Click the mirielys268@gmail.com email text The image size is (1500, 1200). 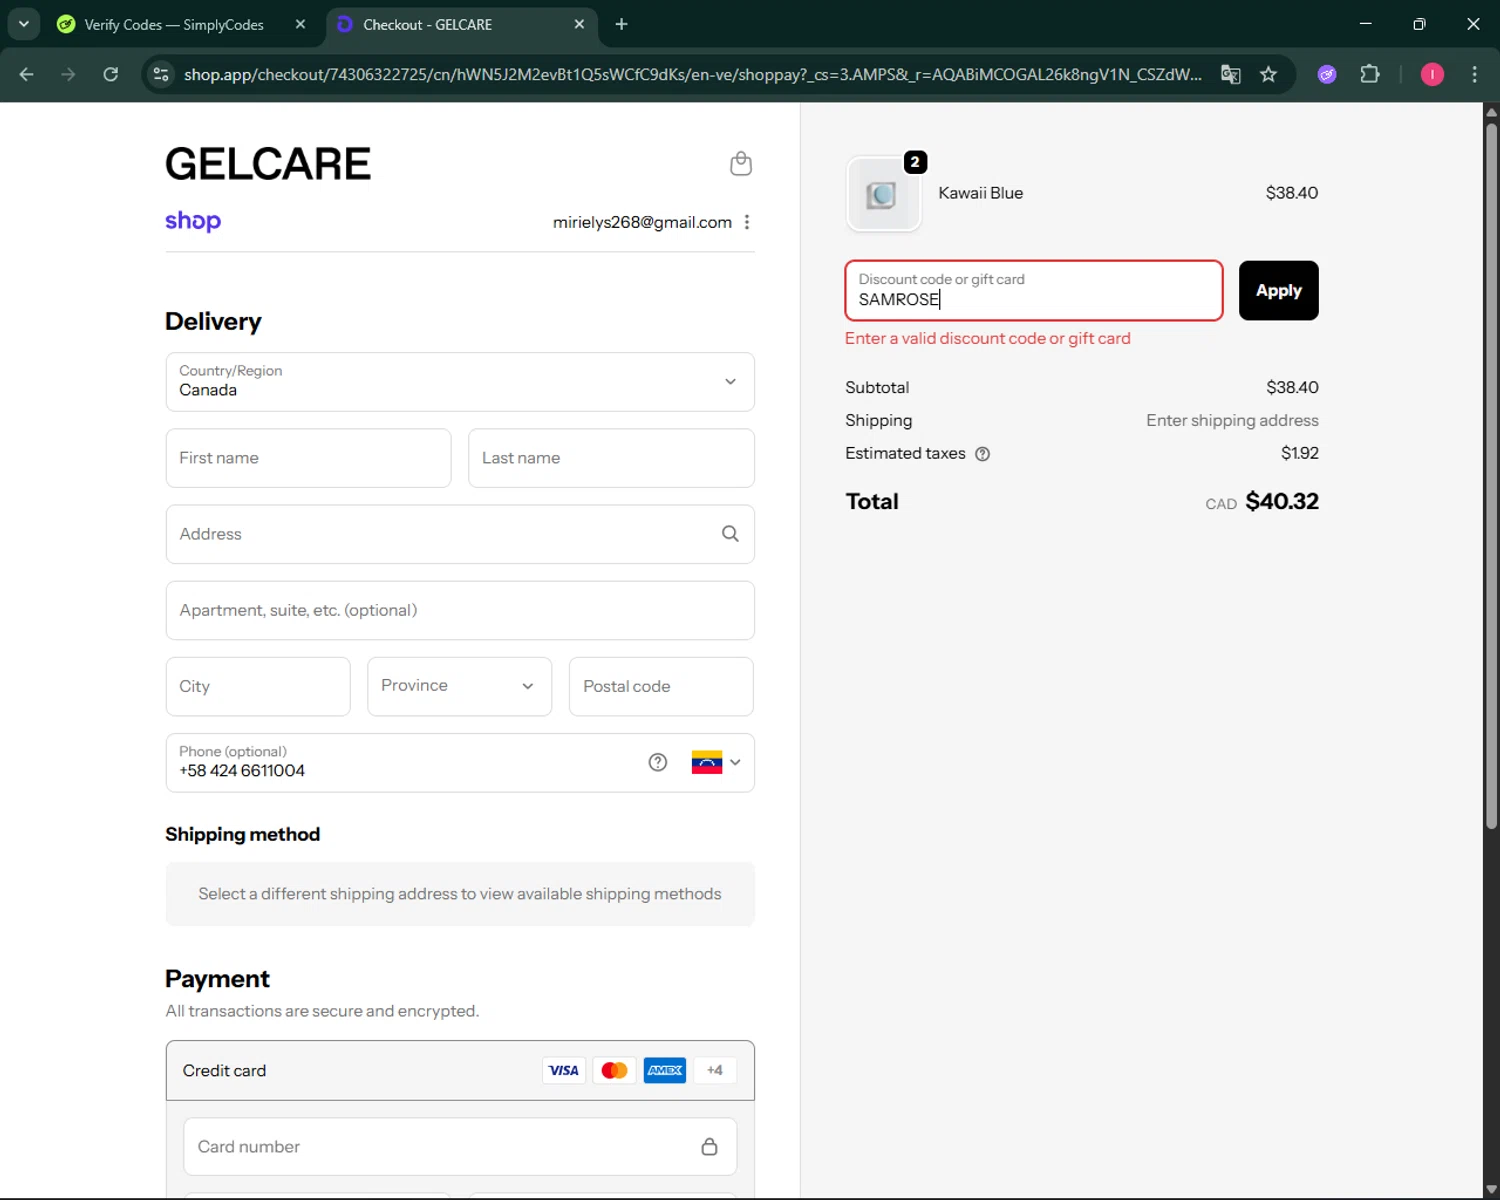(642, 222)
